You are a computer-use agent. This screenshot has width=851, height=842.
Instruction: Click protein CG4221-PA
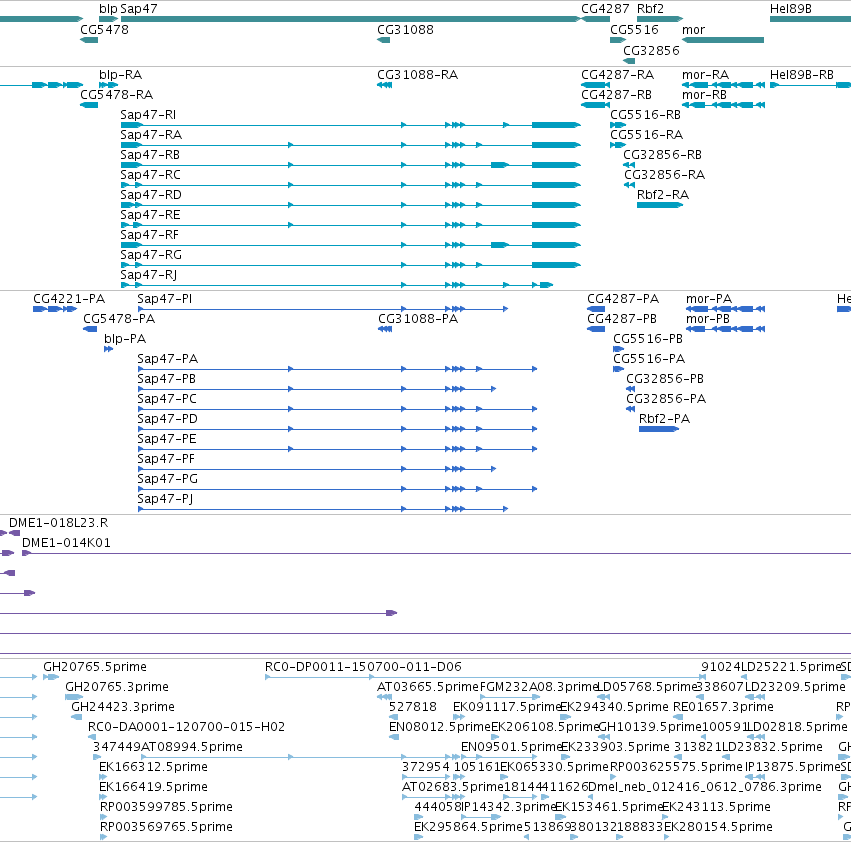click(55, 309)
